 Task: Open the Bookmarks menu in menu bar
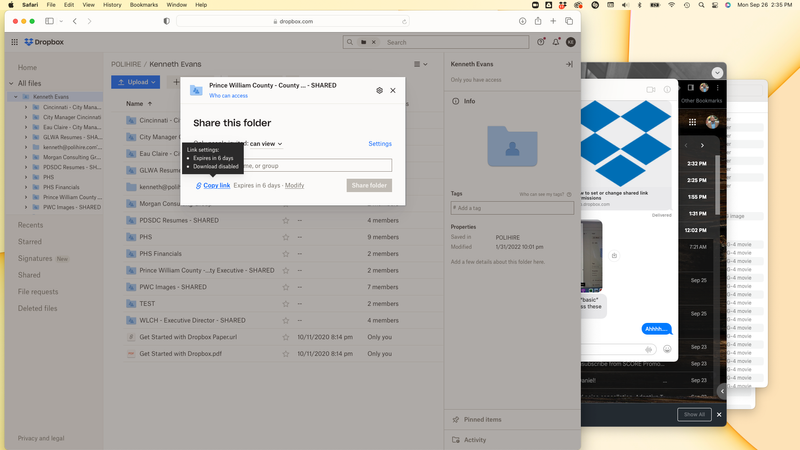(x=144, y=5)
